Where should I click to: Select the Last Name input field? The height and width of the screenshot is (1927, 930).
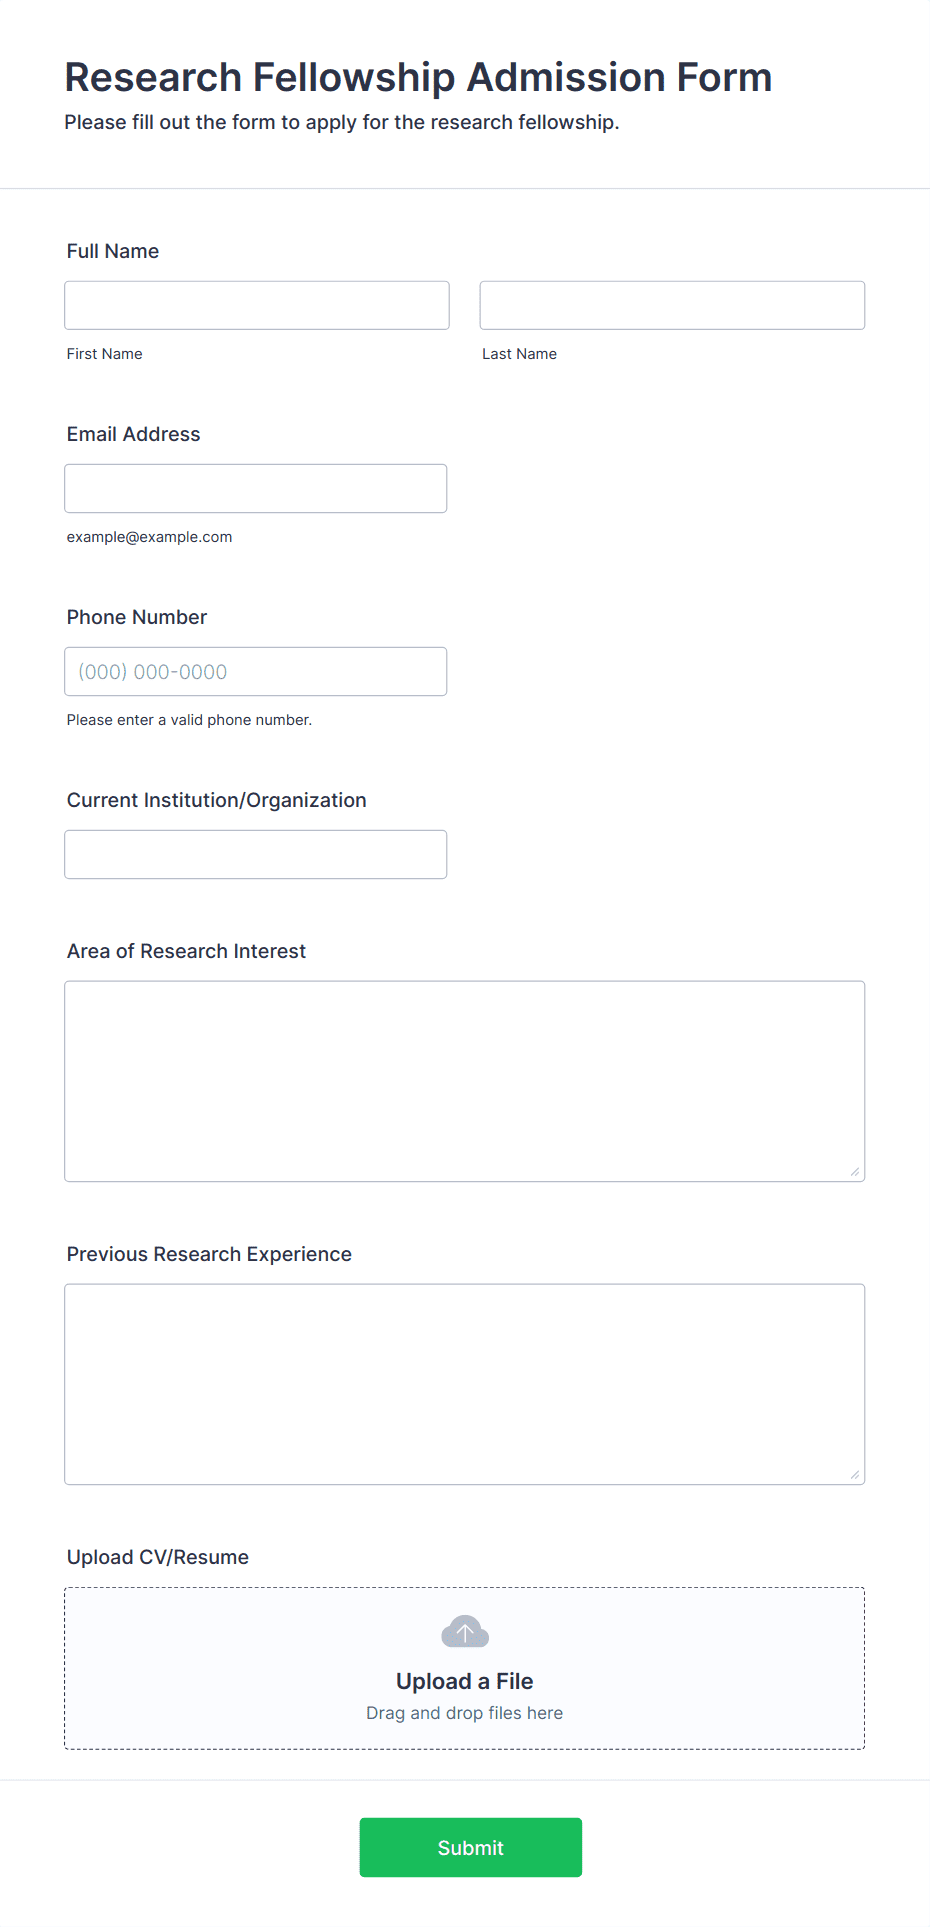pos(672,305)
